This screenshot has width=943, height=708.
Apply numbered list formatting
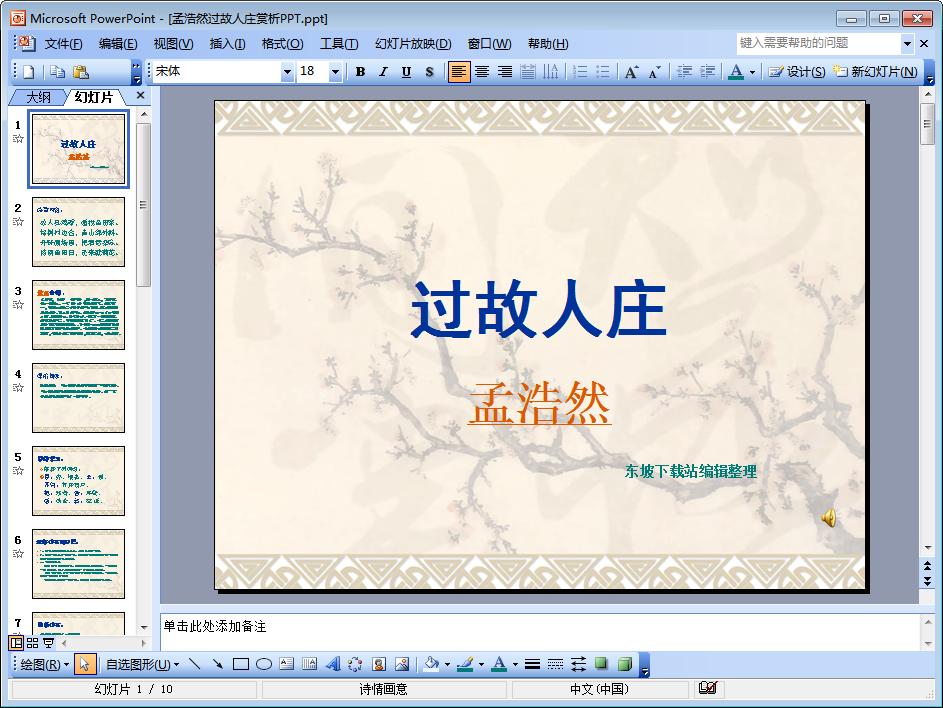[x=580, y=72]
